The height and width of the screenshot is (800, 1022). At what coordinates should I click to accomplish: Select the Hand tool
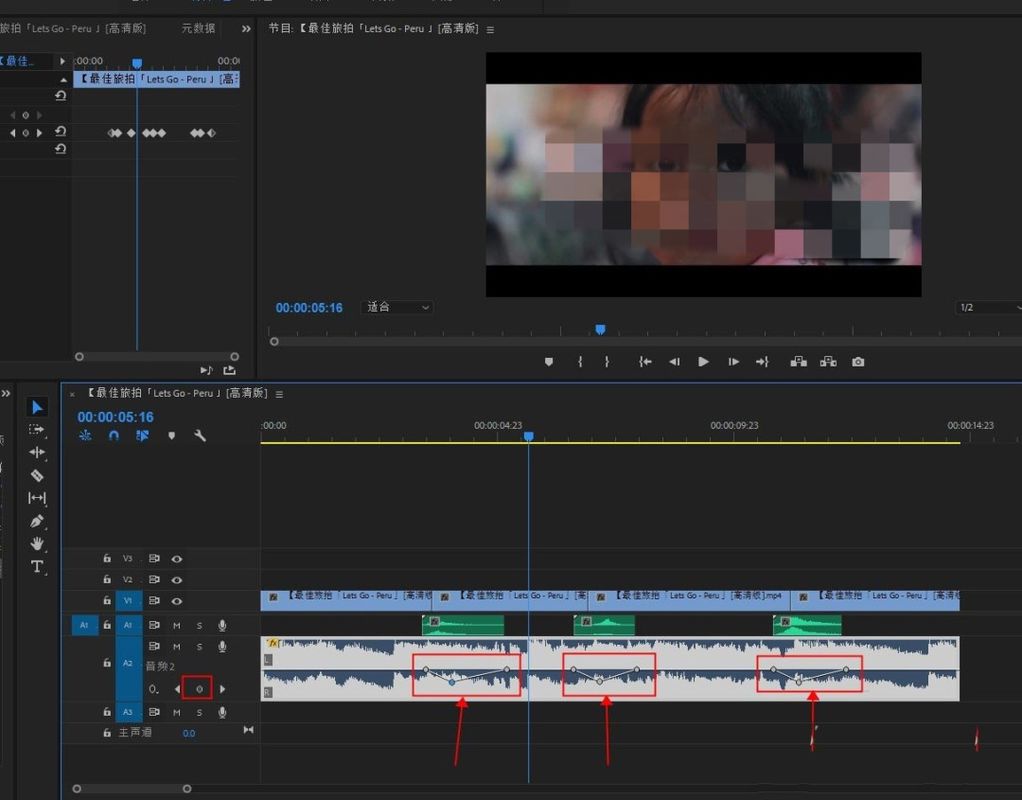click(37, 544)
